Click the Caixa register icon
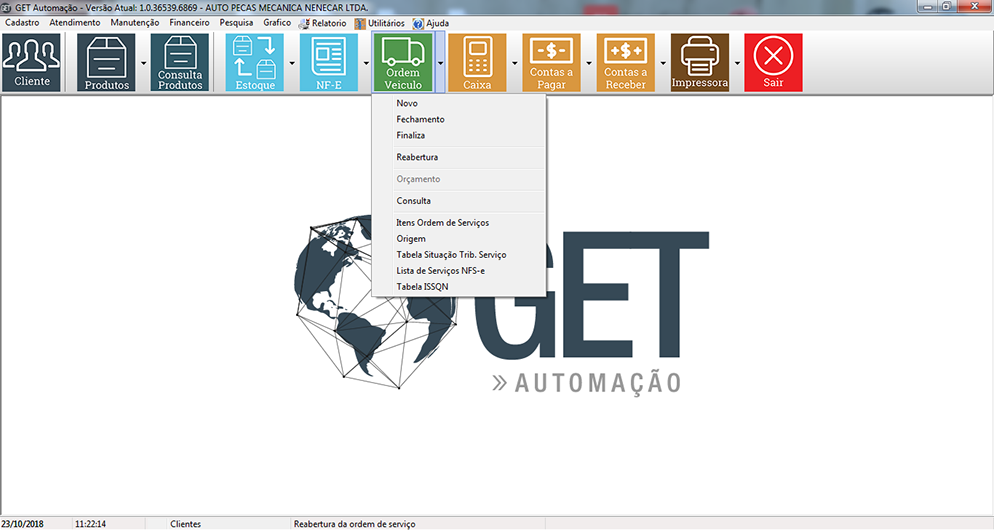The width and height of the screenshot is (994, 530). (x=477, y=62)
